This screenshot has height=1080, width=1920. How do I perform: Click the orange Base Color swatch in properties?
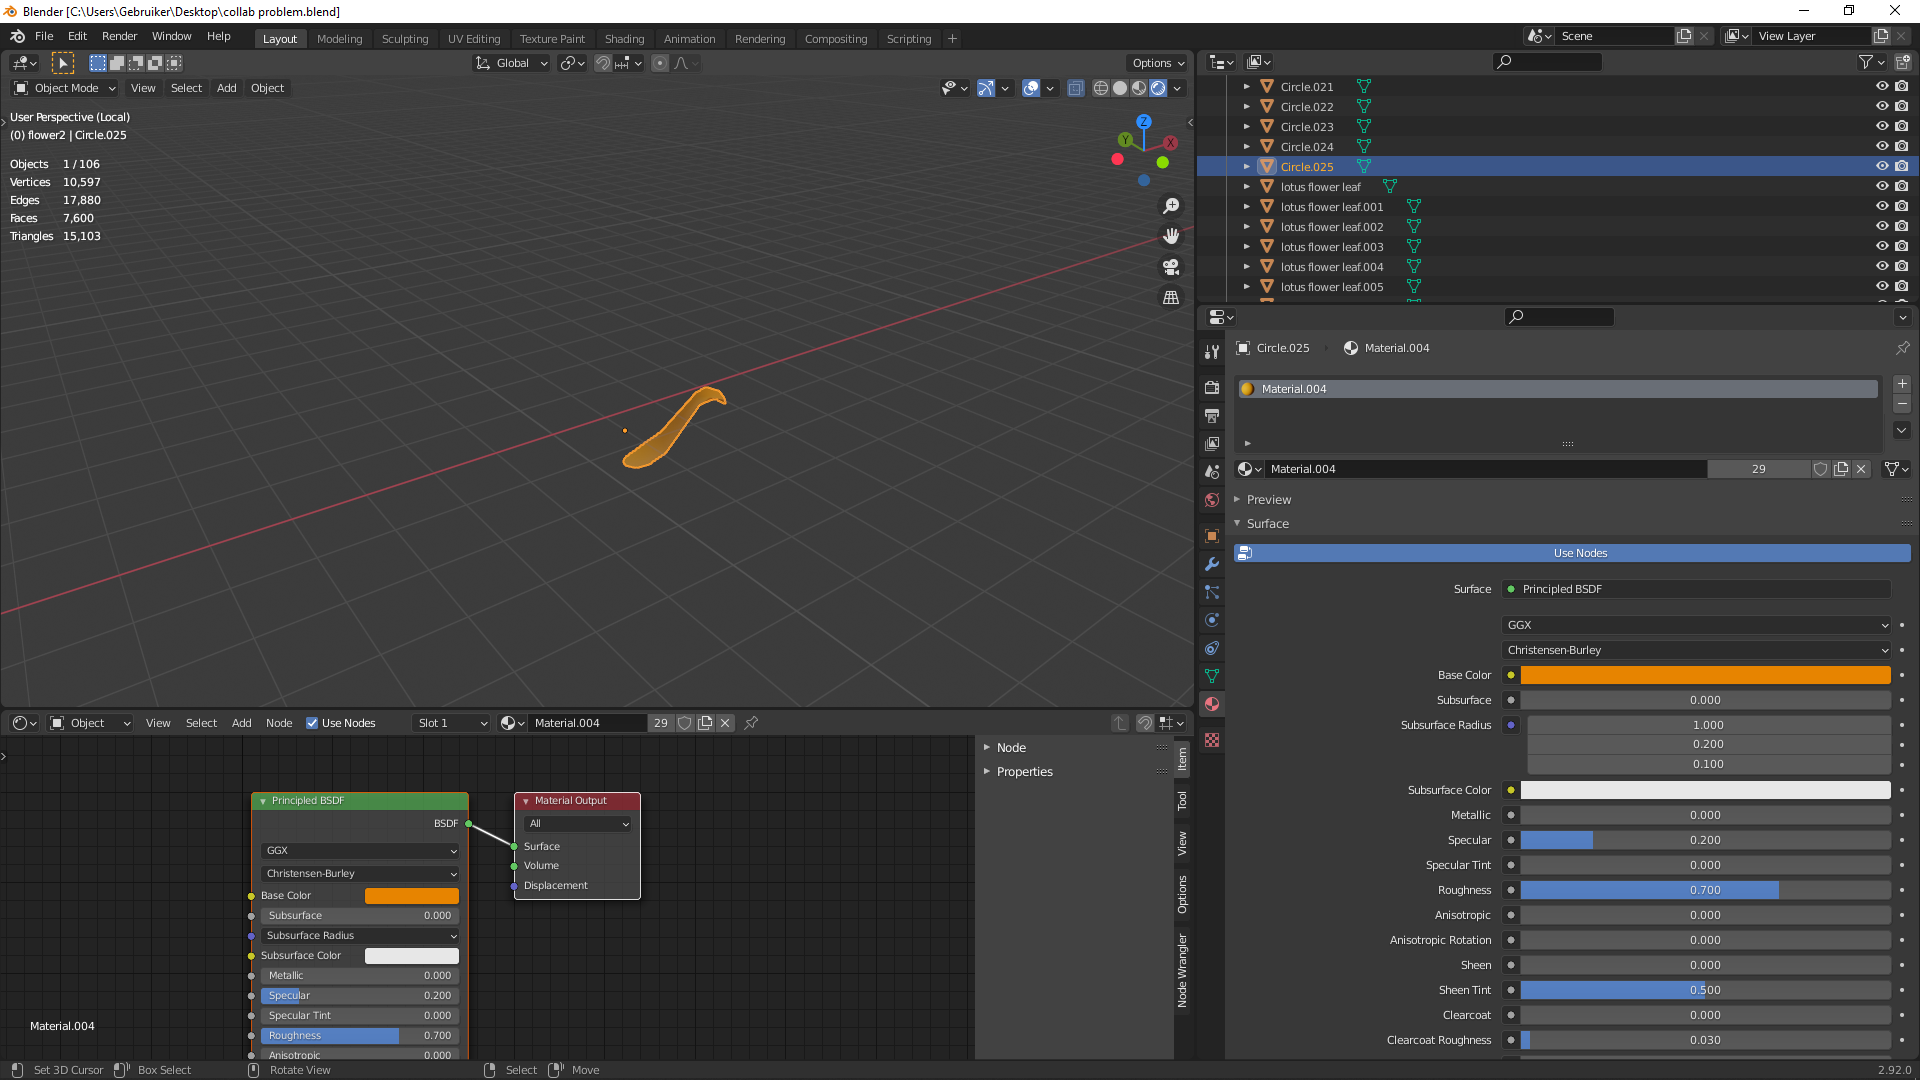1705,675
